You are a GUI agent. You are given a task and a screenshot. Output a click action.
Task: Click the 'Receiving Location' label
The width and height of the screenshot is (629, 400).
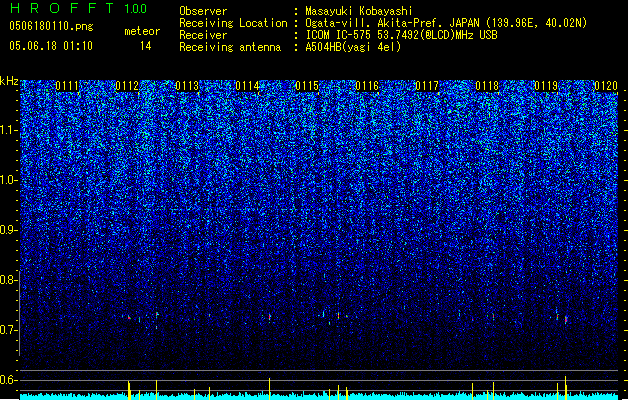click(x=233, y=23)
